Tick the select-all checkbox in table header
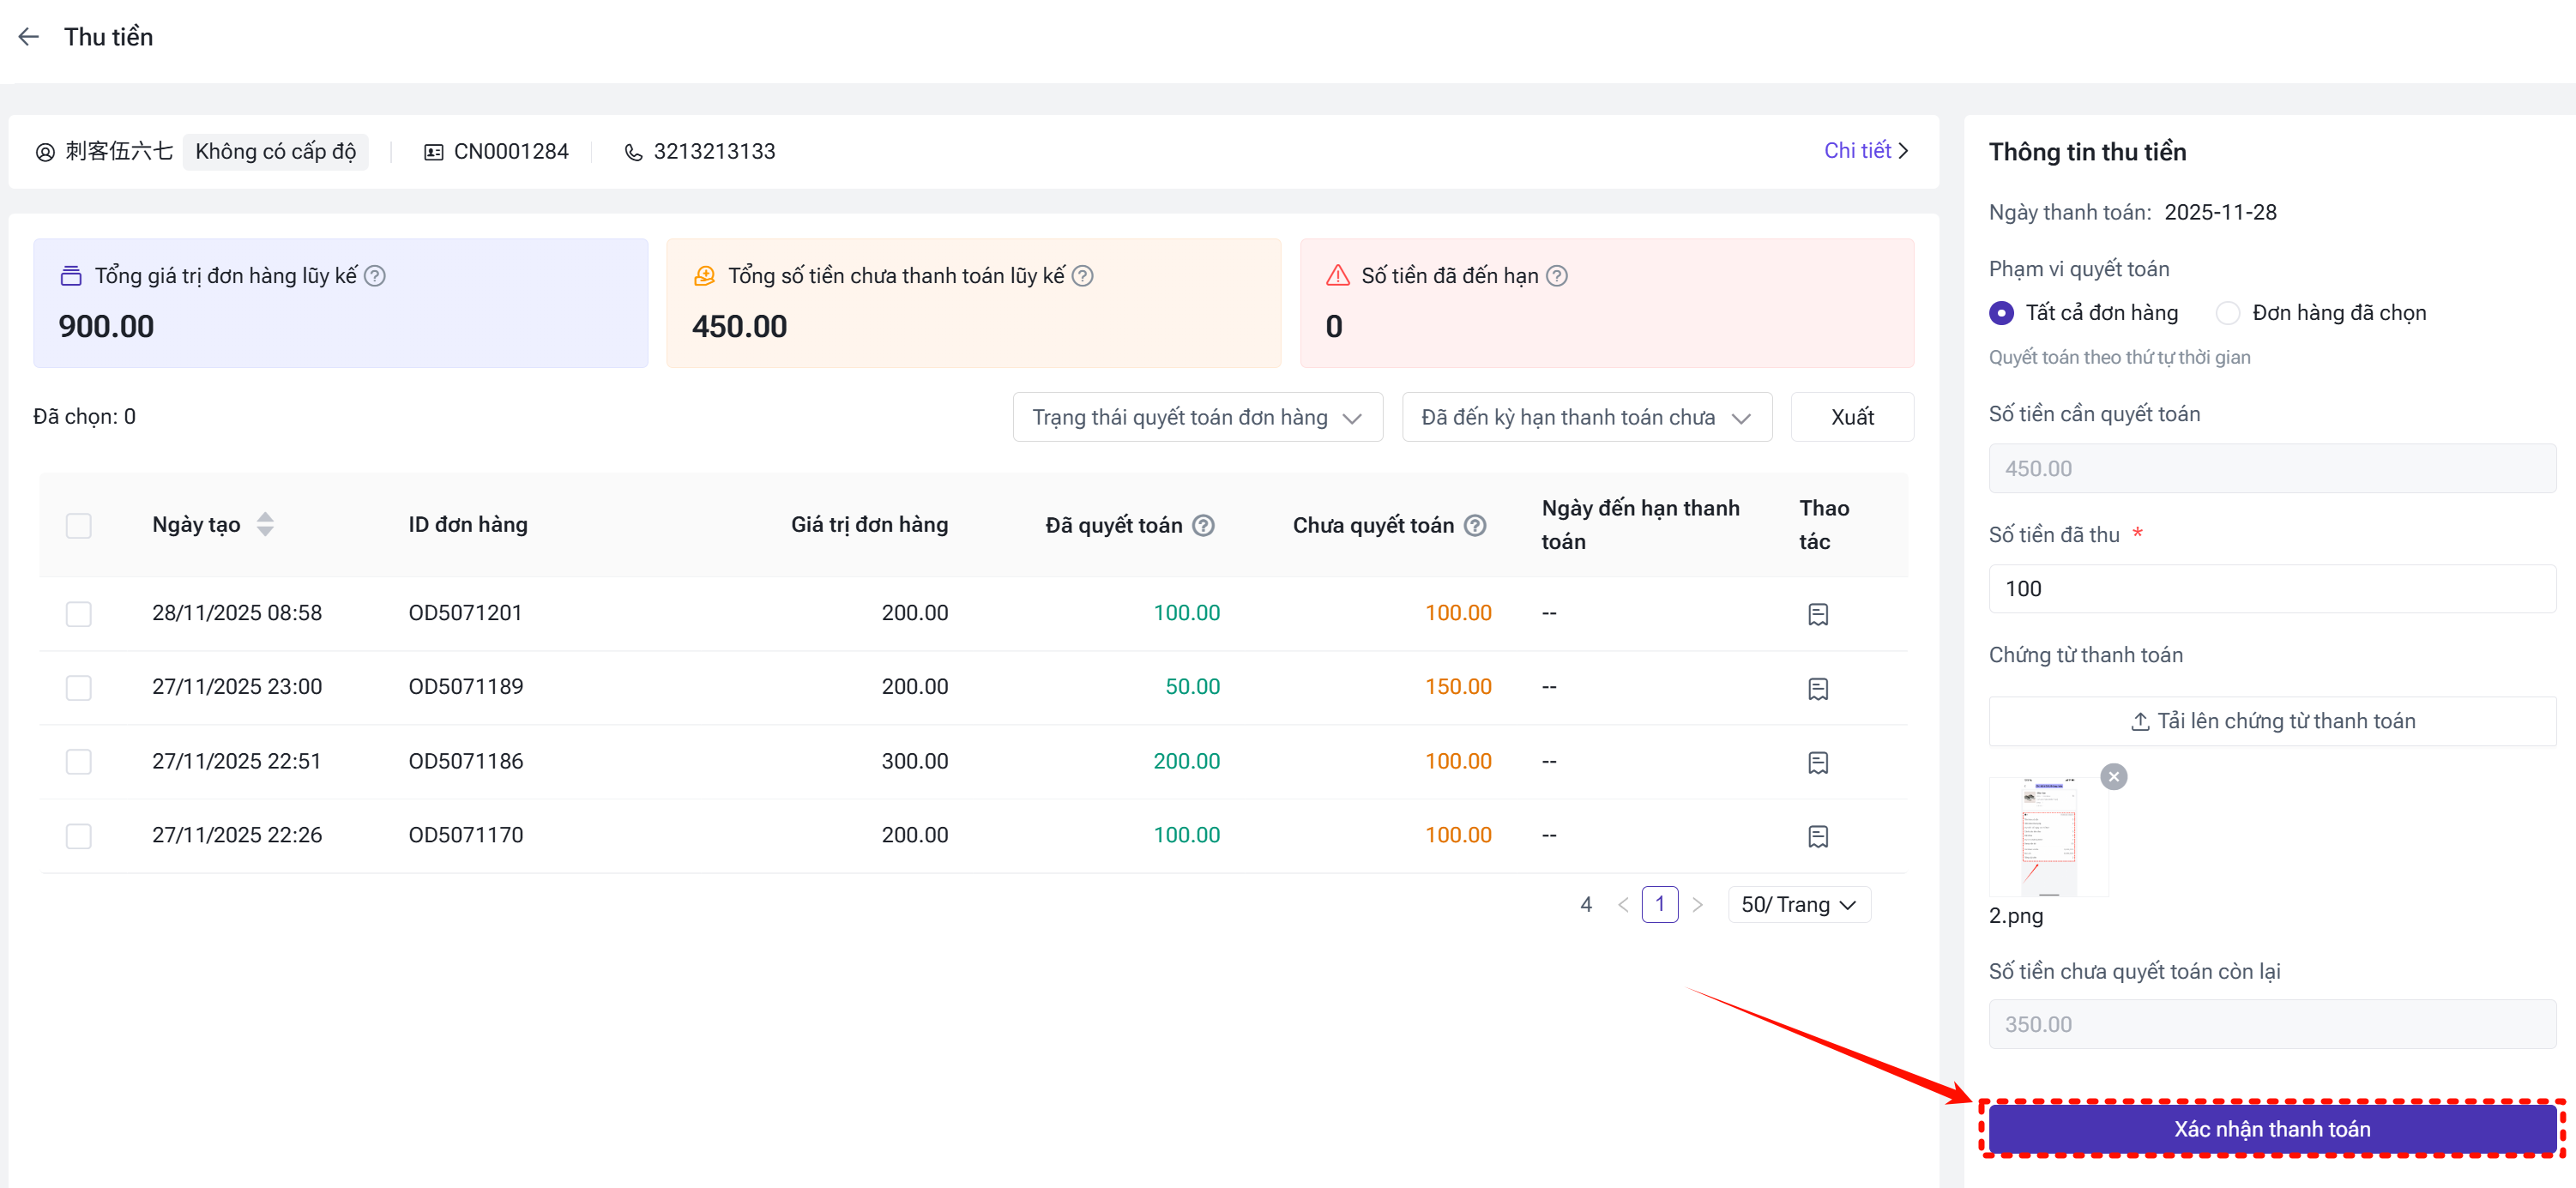The width and height of the screenshot is (2576, 1188). [x=78, y=525]
